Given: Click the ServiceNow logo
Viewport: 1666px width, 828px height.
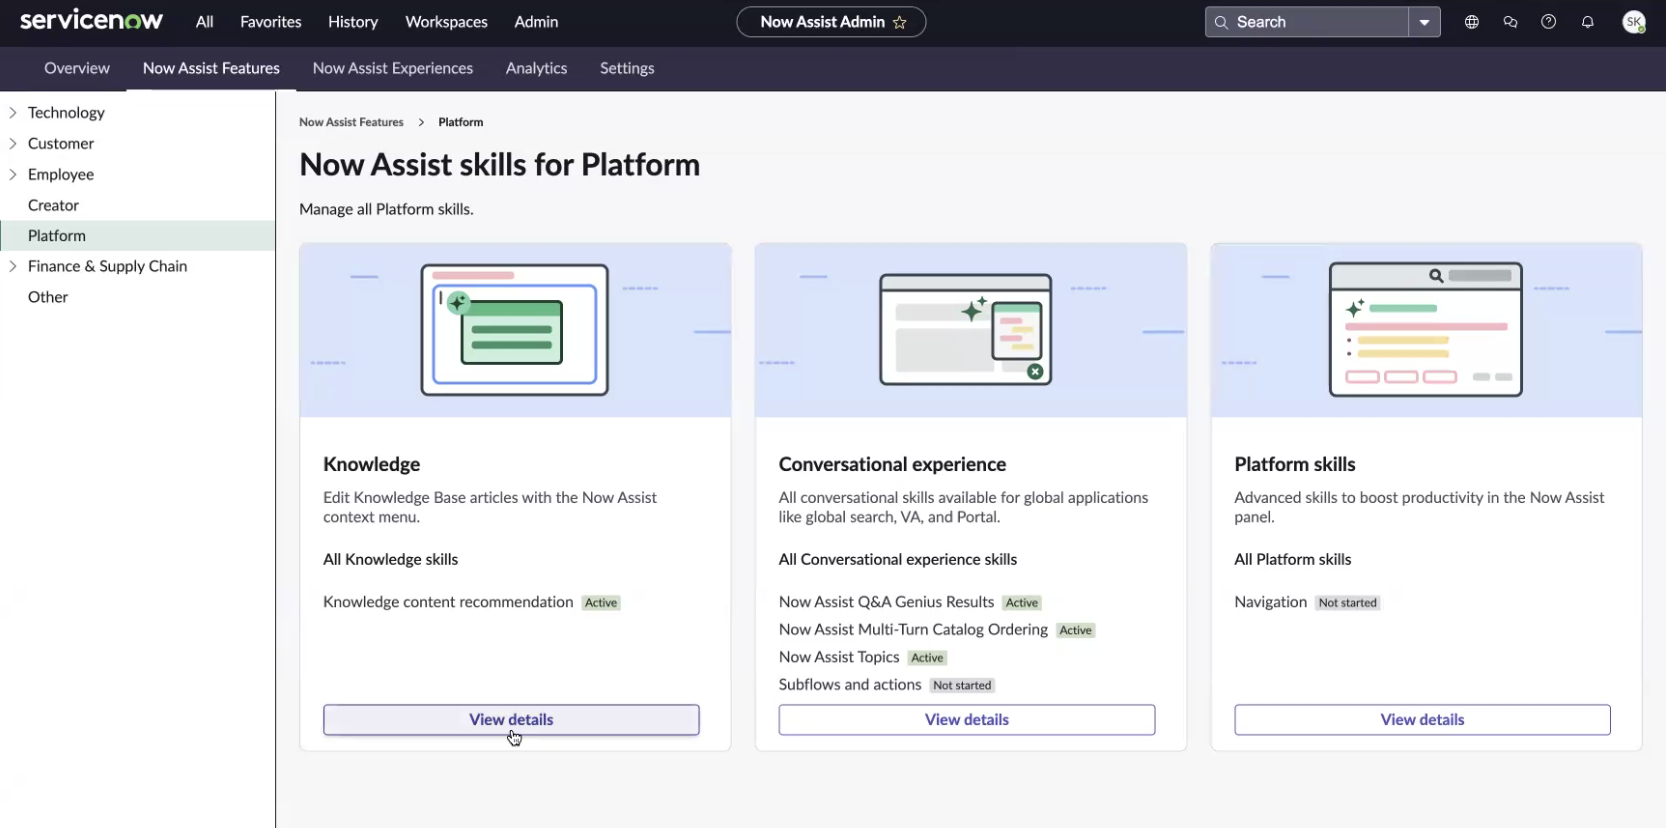Looking at the screenshot, I should pos(91,21).
